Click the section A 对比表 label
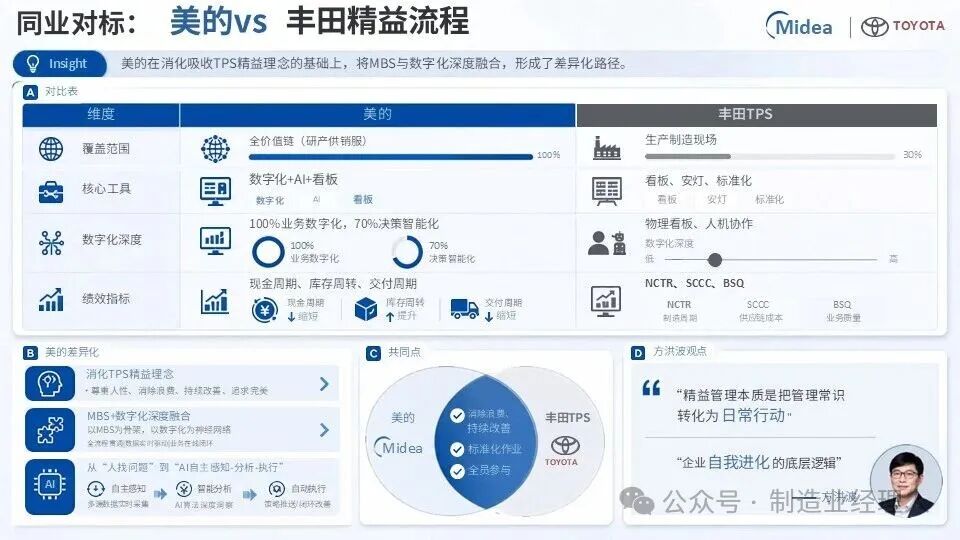This screenshot has height=540, width=960. coord(51,92)
